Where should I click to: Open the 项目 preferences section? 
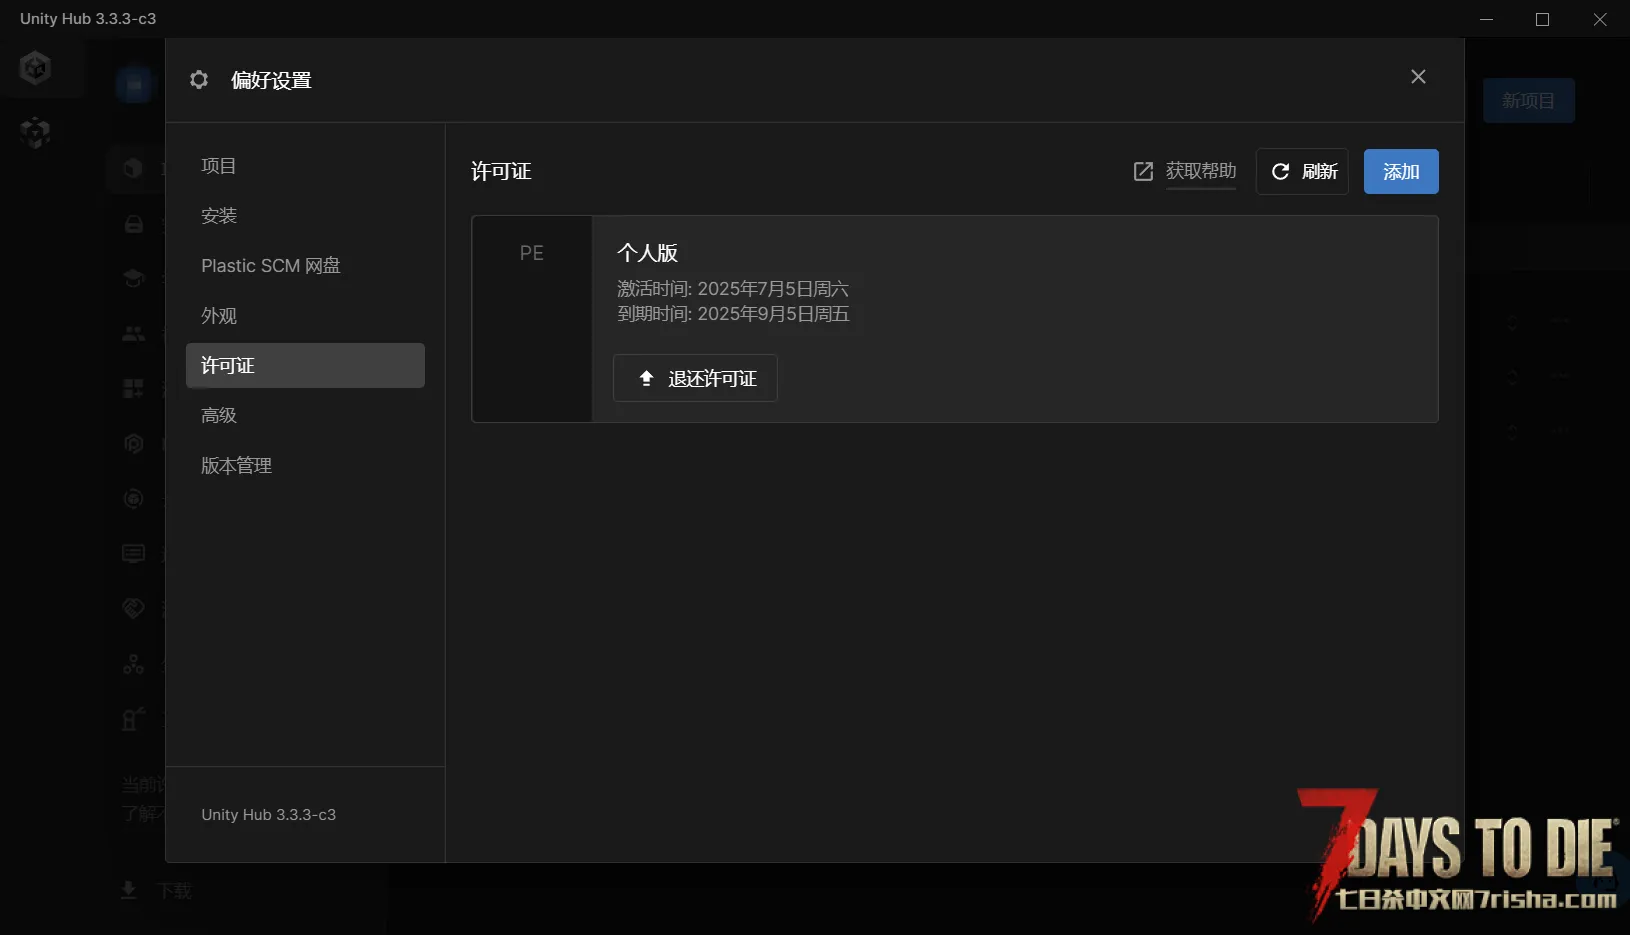305,166
